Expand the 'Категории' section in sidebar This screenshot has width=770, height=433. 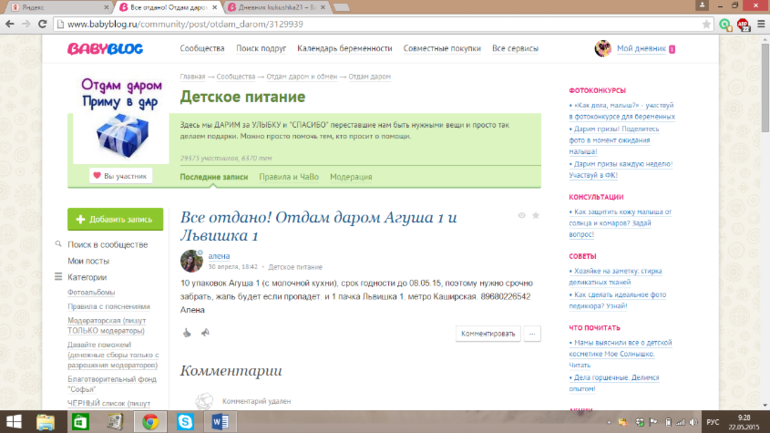click(87, 277)
